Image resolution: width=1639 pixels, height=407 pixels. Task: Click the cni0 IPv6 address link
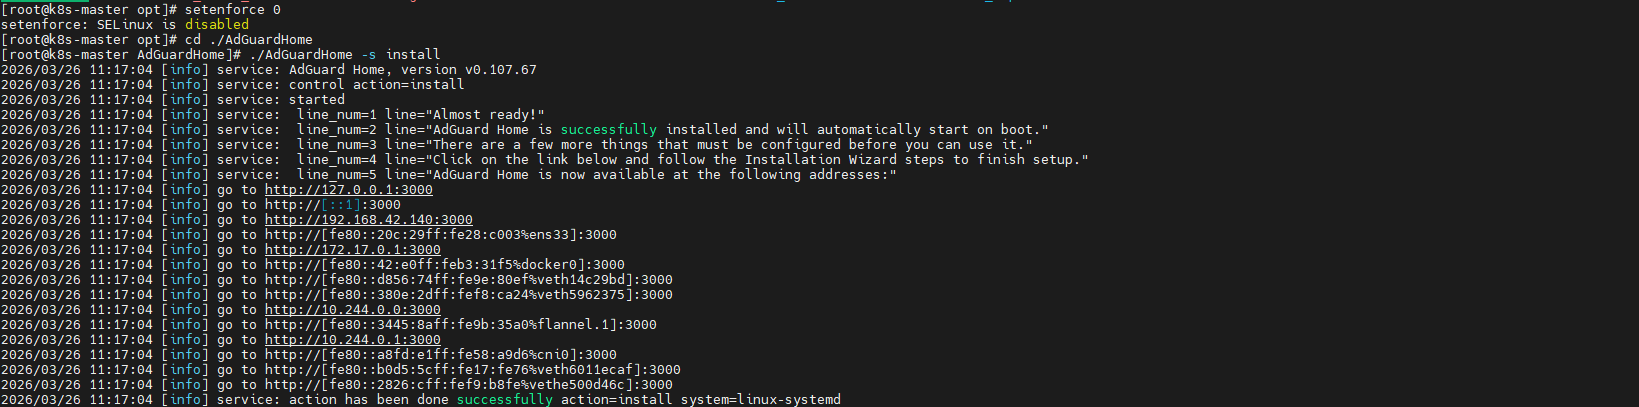point(440,355)
